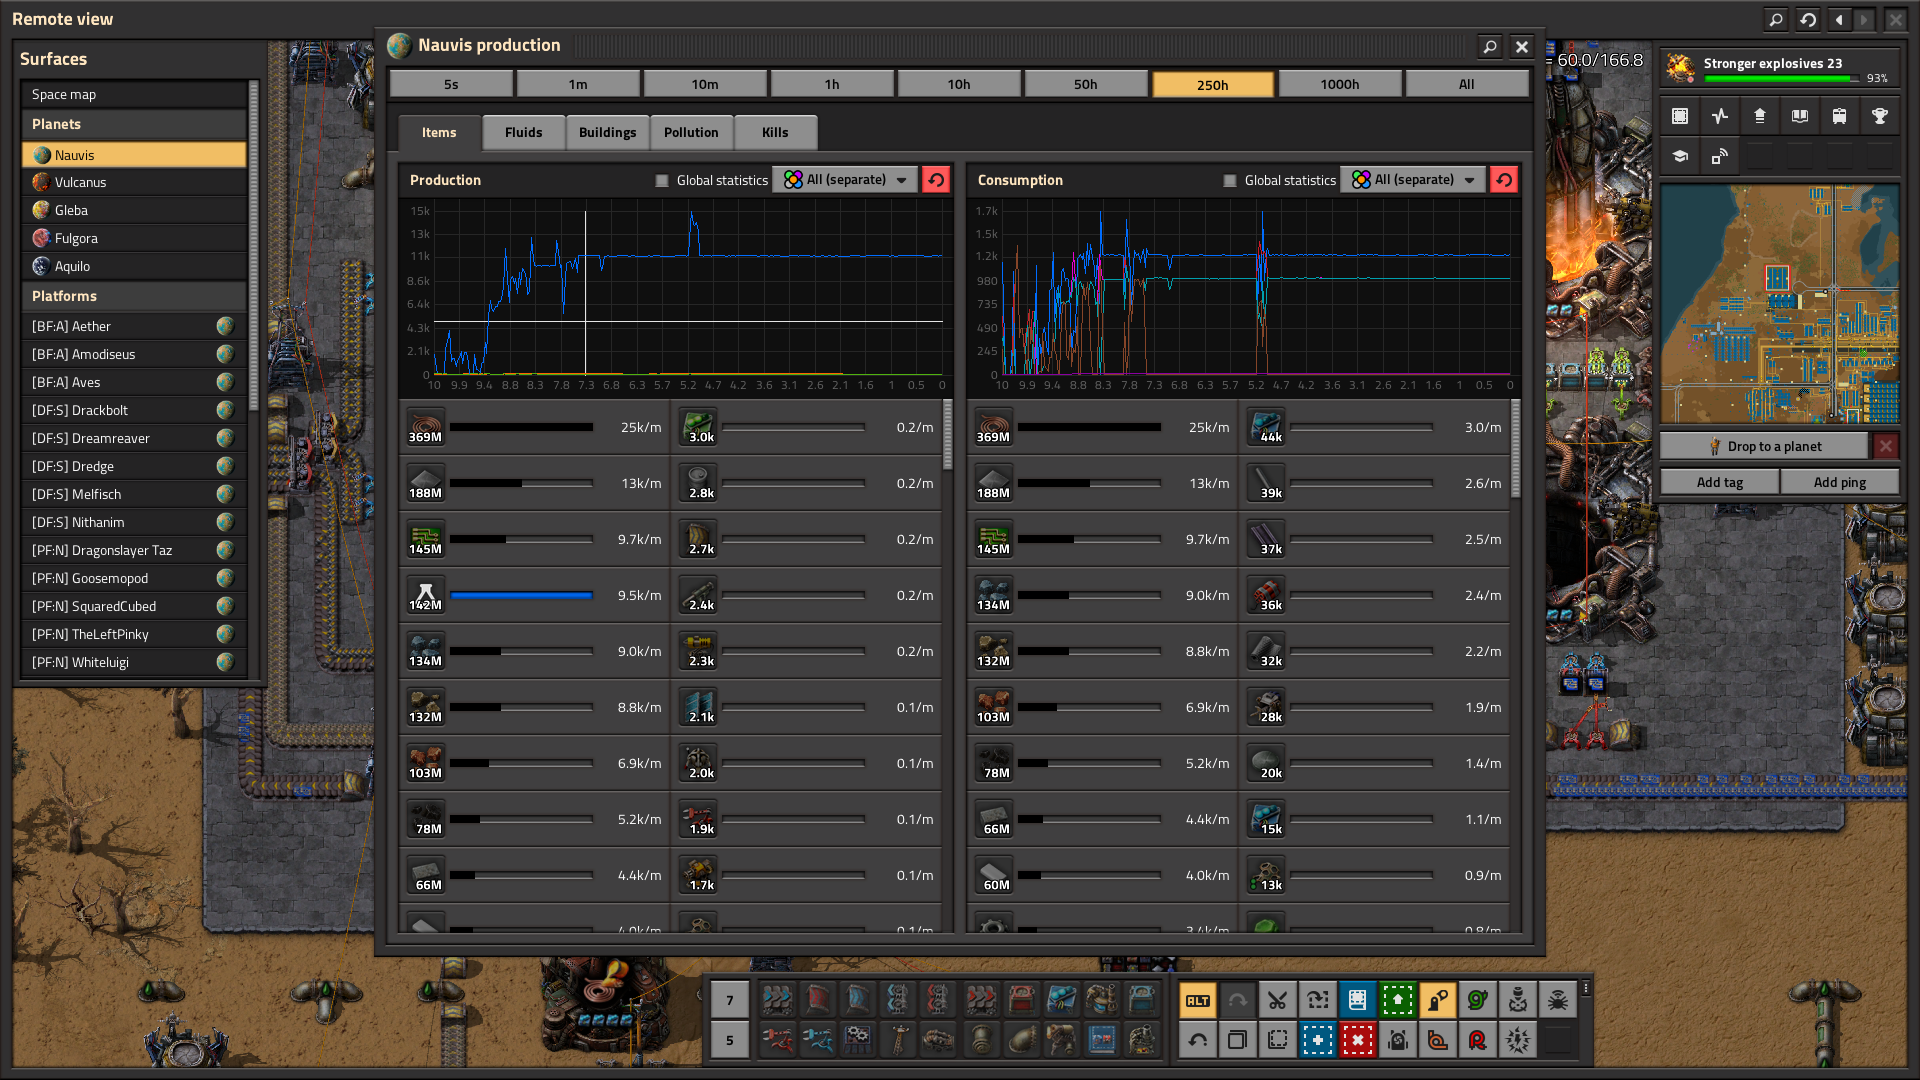
Task: Open the blue blueprint book shortcut
Action: [1357, 1000]
